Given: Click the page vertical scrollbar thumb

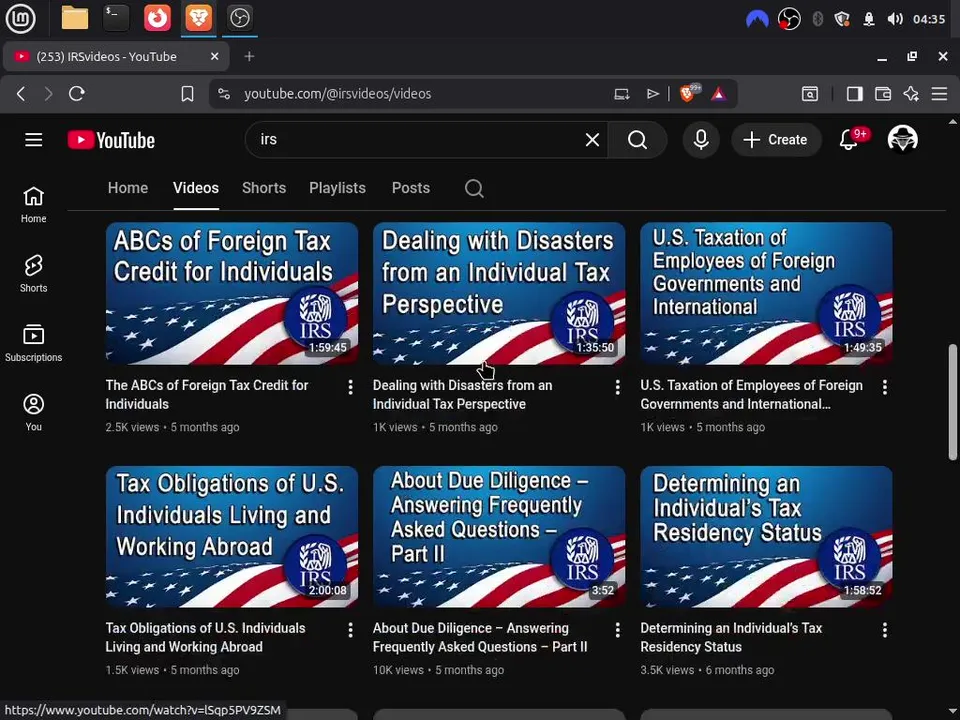Looking at the screenshot, I should [x=953, y=402].
